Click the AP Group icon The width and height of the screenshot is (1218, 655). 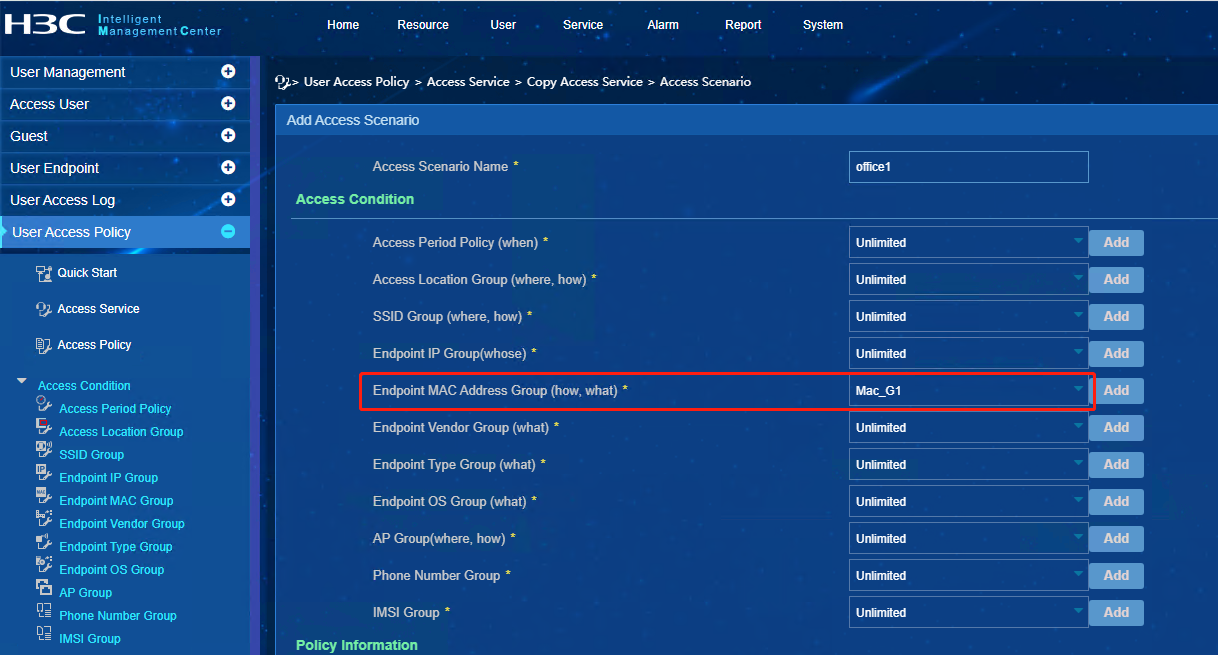44,588
